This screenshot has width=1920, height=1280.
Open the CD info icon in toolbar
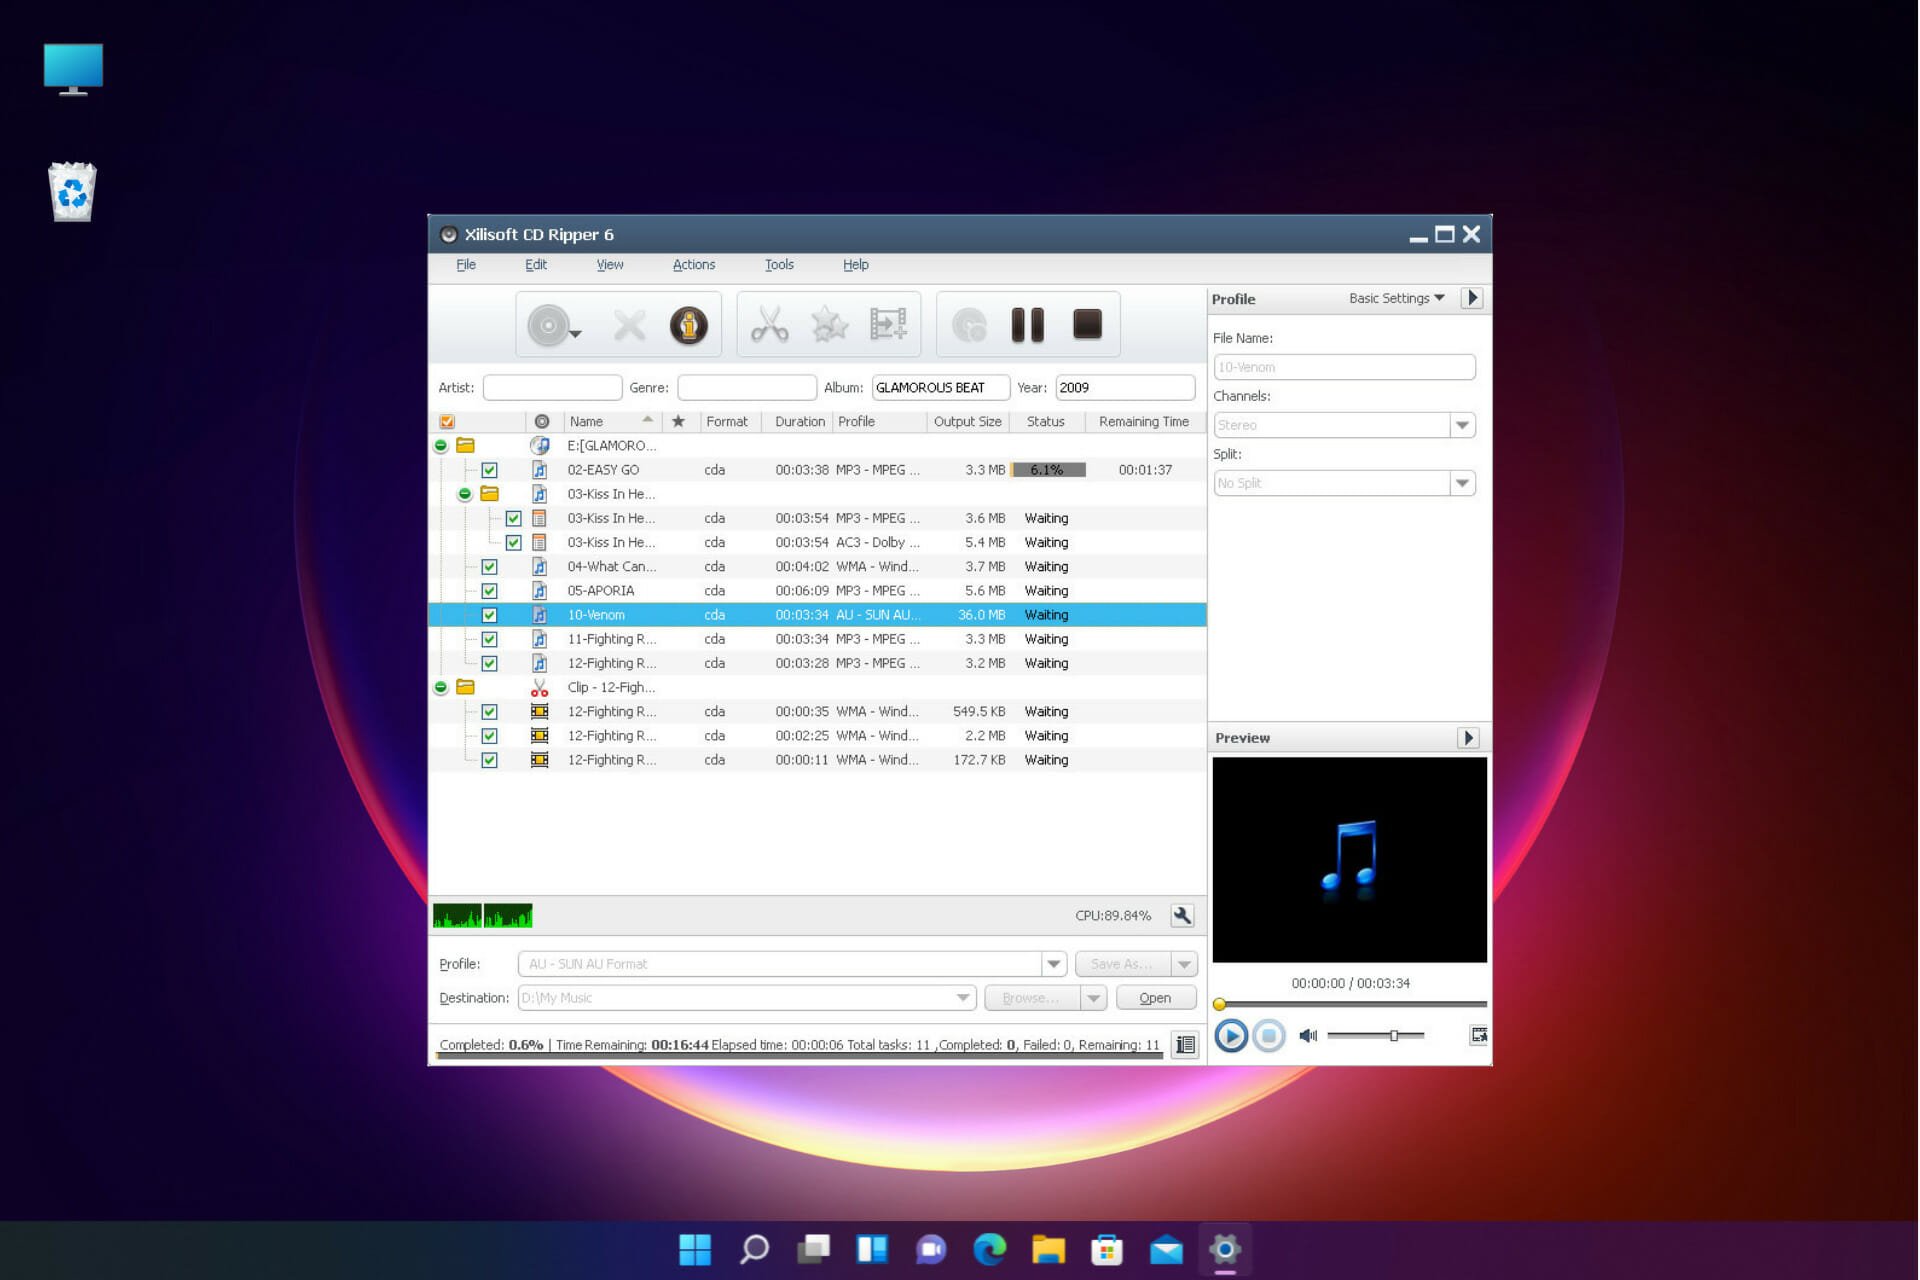[689, 325]
